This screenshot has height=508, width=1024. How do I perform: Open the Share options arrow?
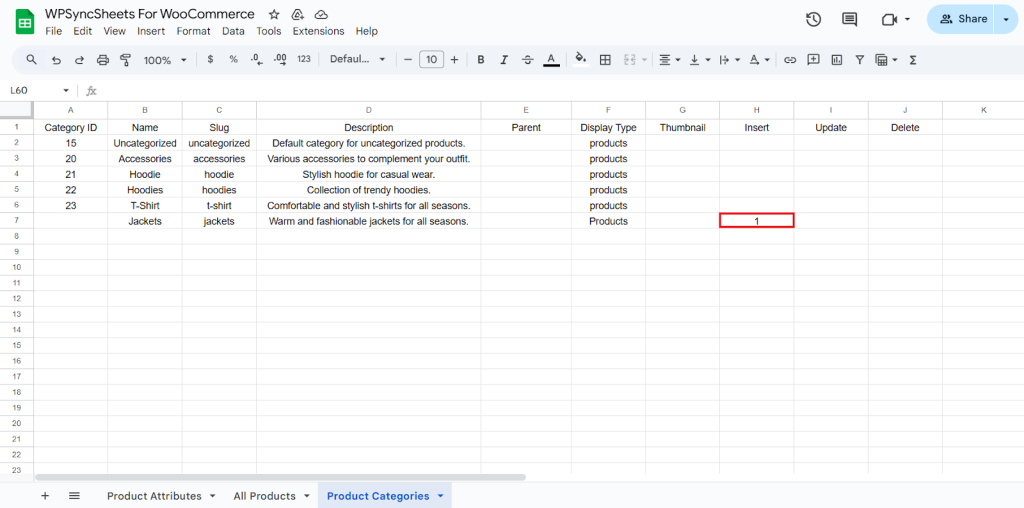pyautogui.click(x=1006, y=20)
